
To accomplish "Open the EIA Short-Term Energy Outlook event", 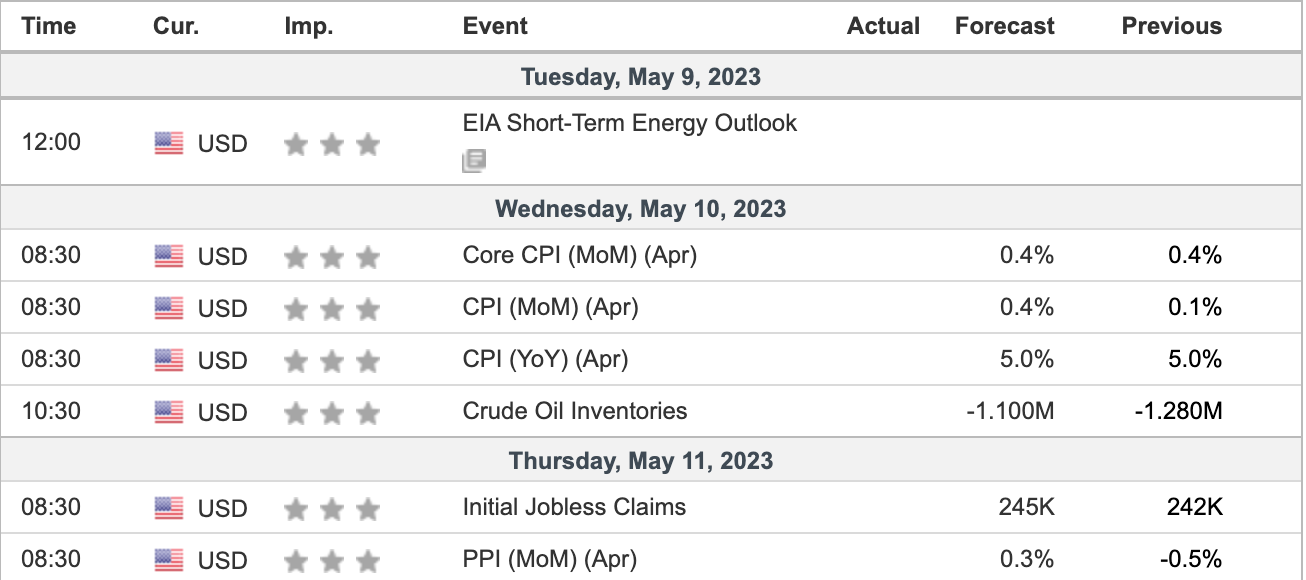I will coord(630,124).
